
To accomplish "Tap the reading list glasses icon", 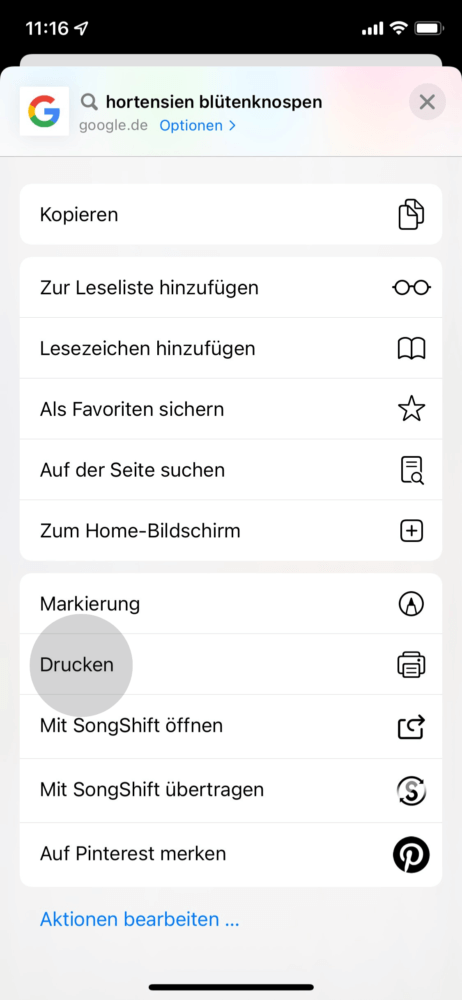I will point(411,288).
